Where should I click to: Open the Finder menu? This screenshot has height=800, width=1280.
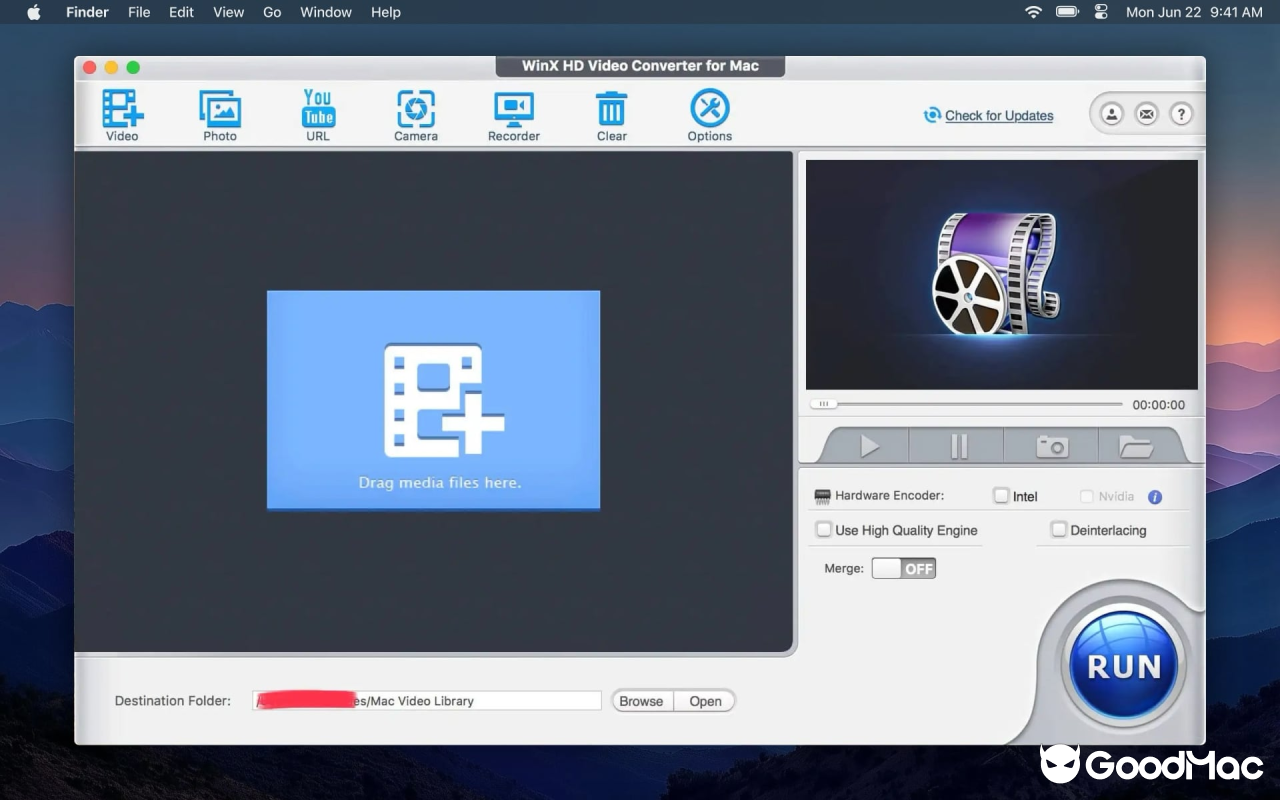pyautogui.click(x=87, y=12)
